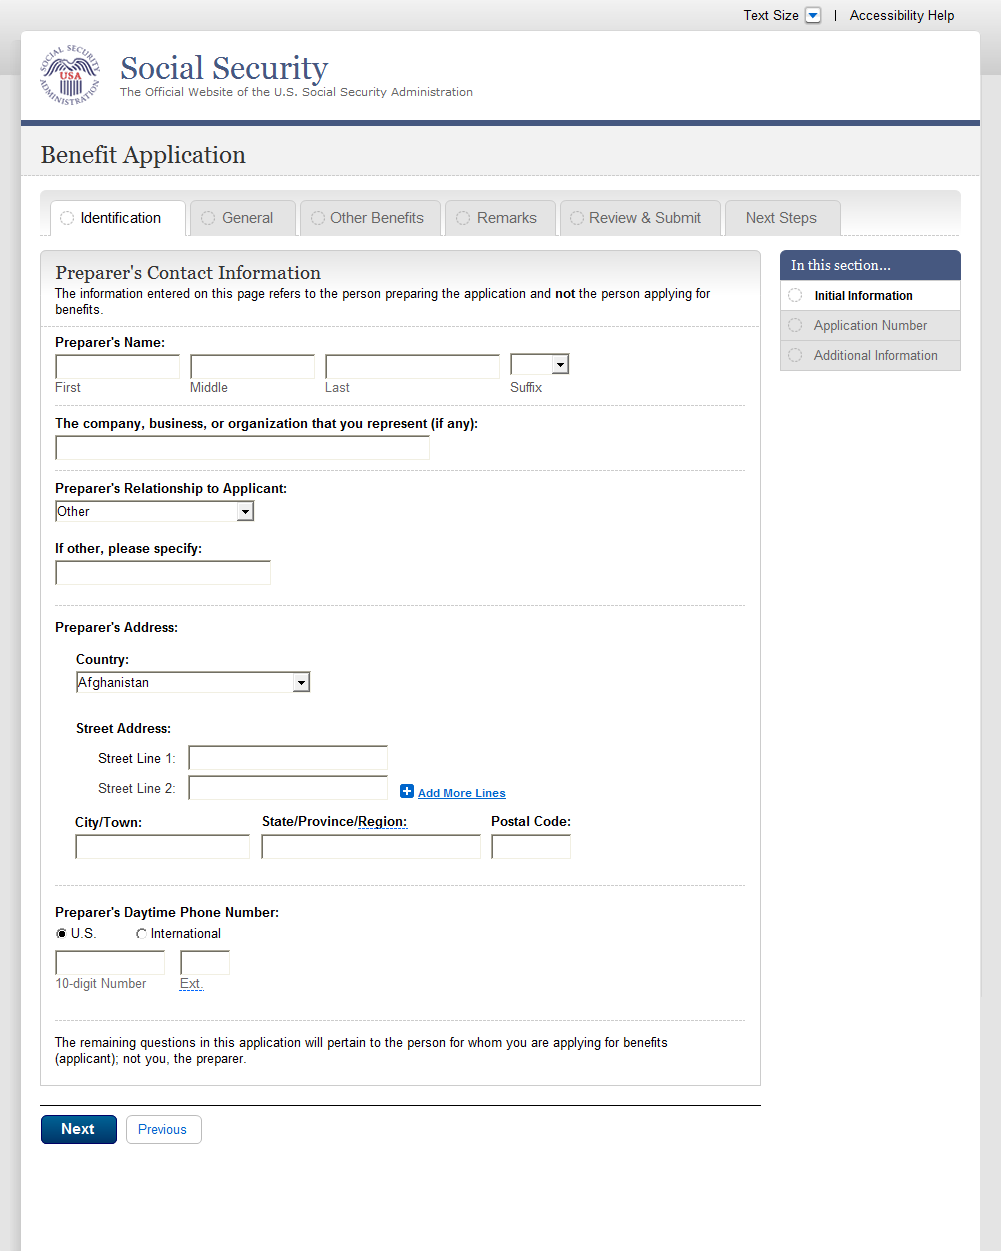Open the Preparer's Relationship to Applicant dropdown
This screenshot has width=1008, height=1258.
155,511
